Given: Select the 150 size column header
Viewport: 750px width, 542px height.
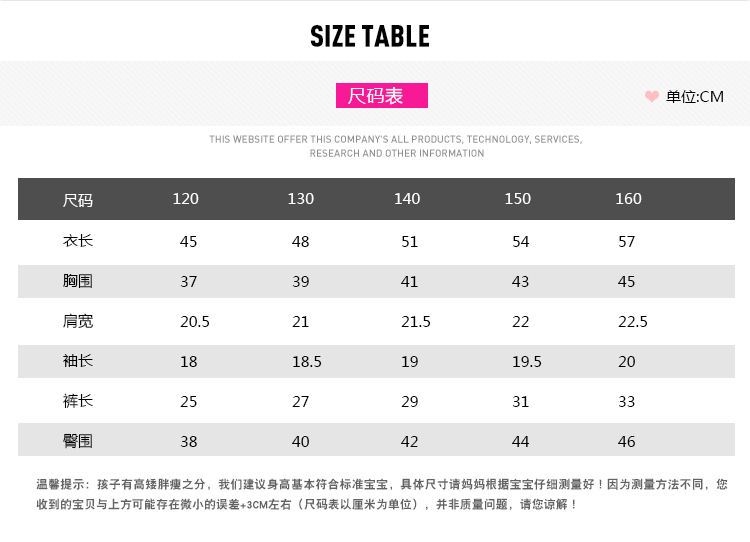Looking at the screenshot, I should pos(518,199).
